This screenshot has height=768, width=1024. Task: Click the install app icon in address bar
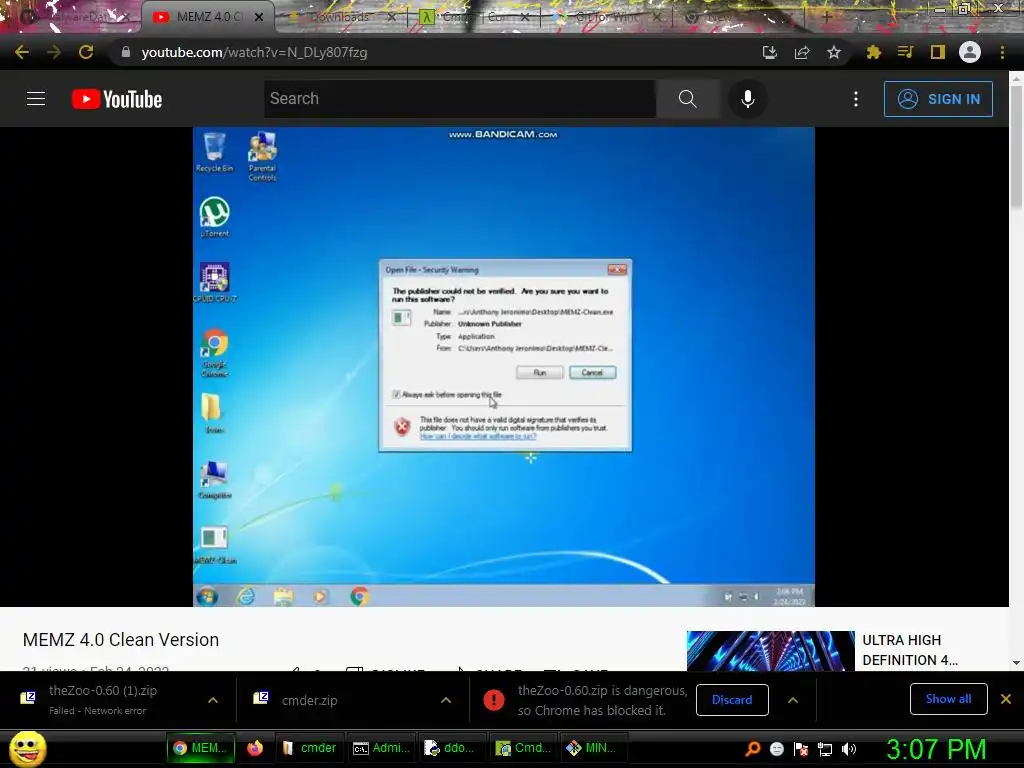pyautogui.click(x=770, y=52)
